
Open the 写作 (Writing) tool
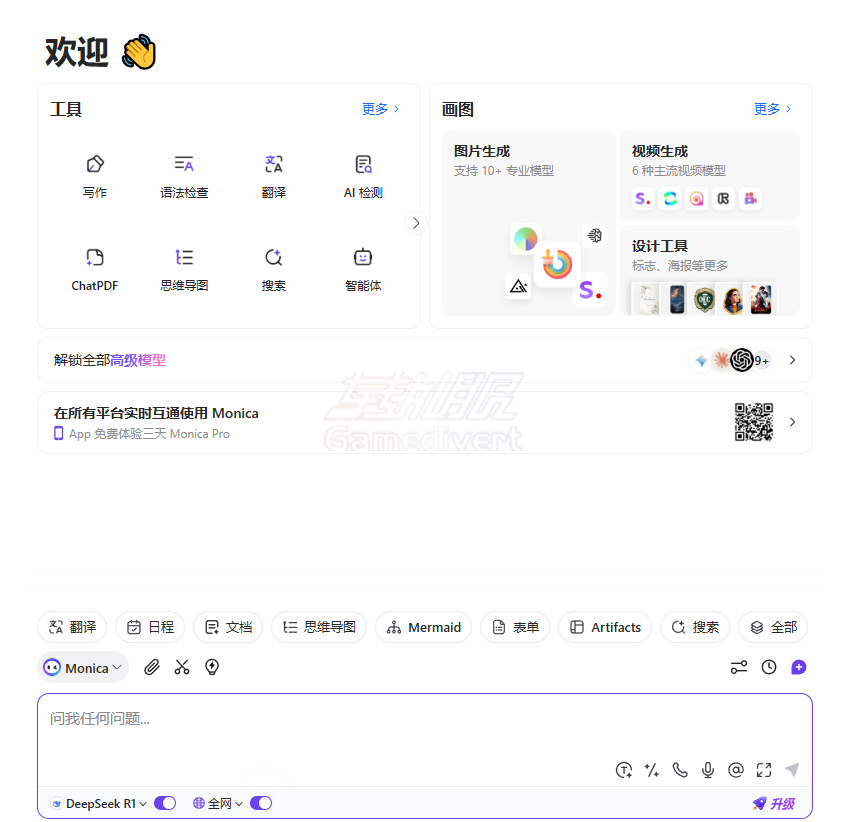coord(94,175)
